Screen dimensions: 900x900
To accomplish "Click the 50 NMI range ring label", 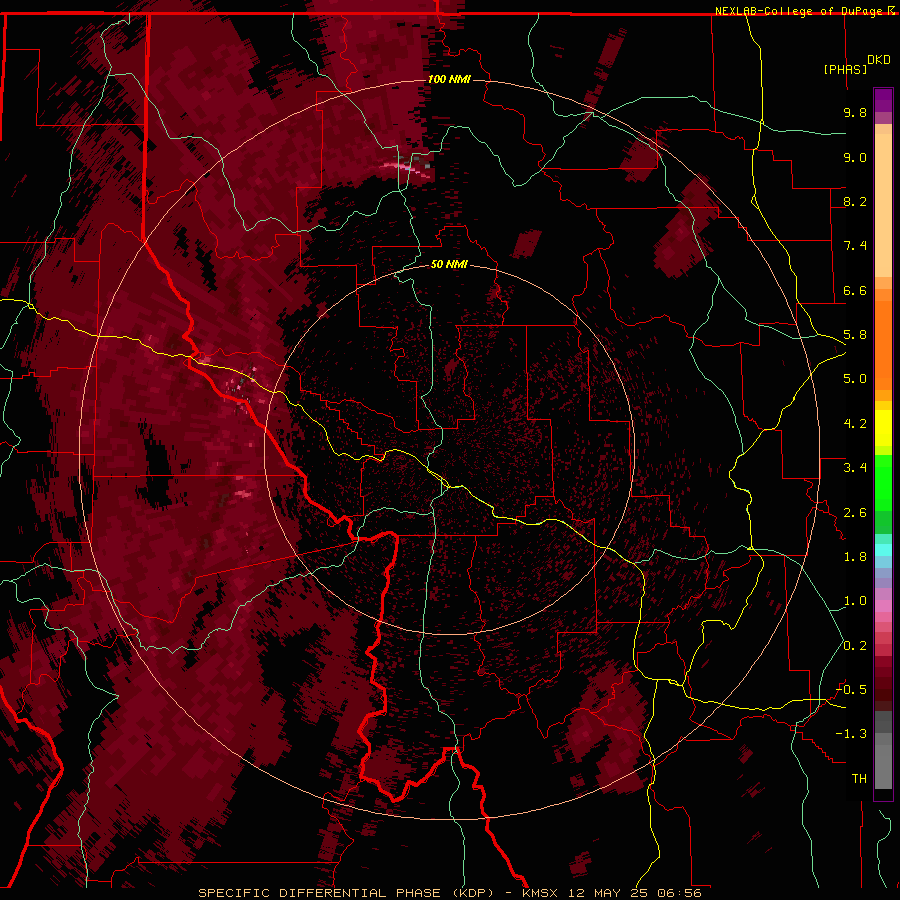I will coord(449,264).
